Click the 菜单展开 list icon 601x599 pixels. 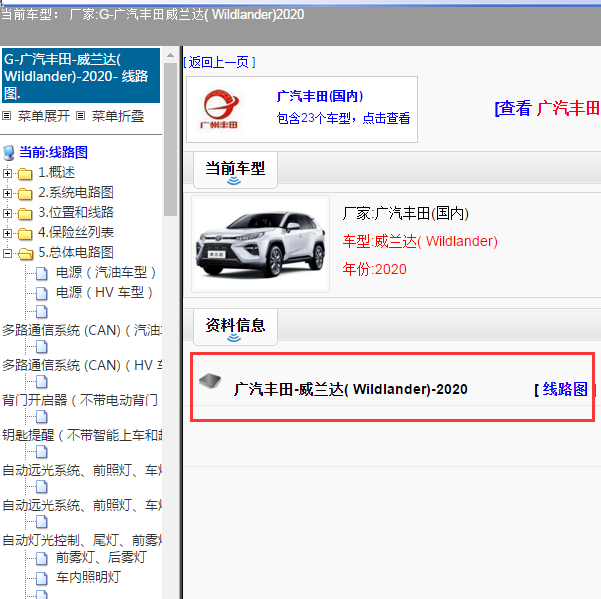(7, 116)
